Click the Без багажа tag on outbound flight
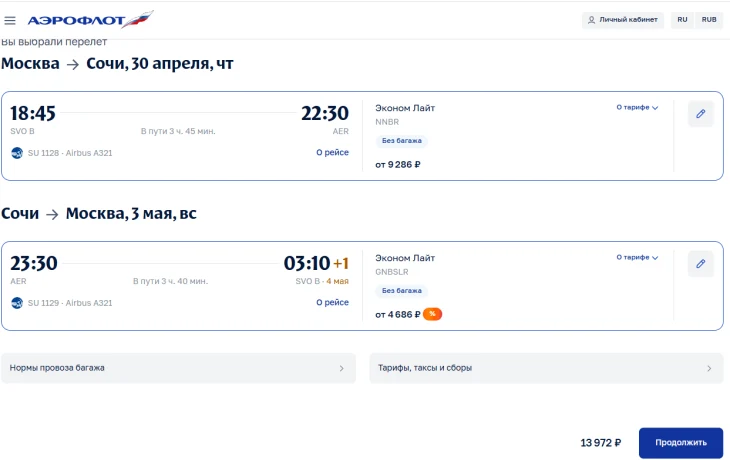 402,141
